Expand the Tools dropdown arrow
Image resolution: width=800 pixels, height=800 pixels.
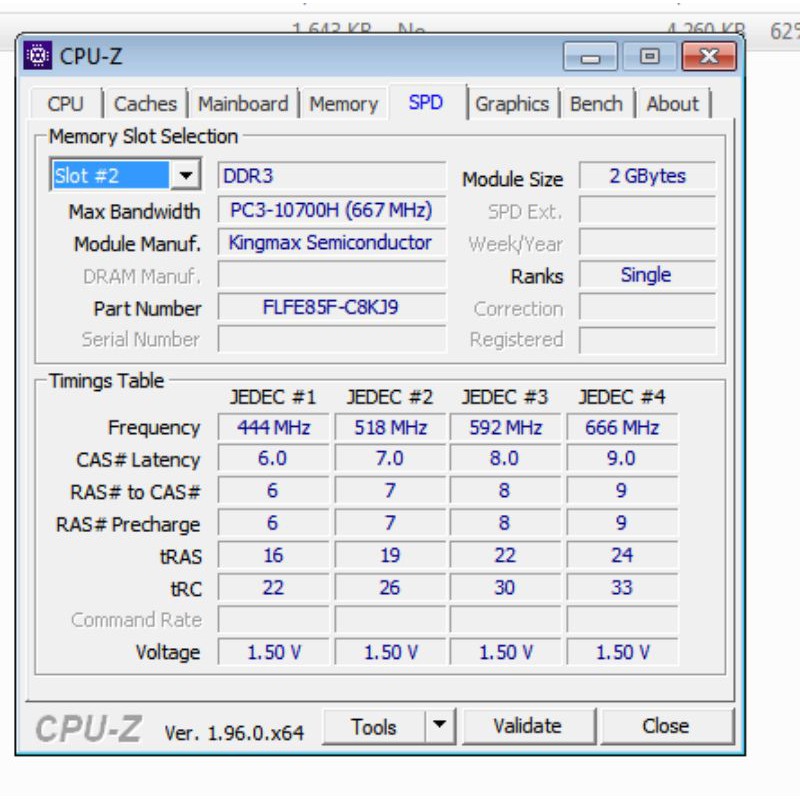439,727
